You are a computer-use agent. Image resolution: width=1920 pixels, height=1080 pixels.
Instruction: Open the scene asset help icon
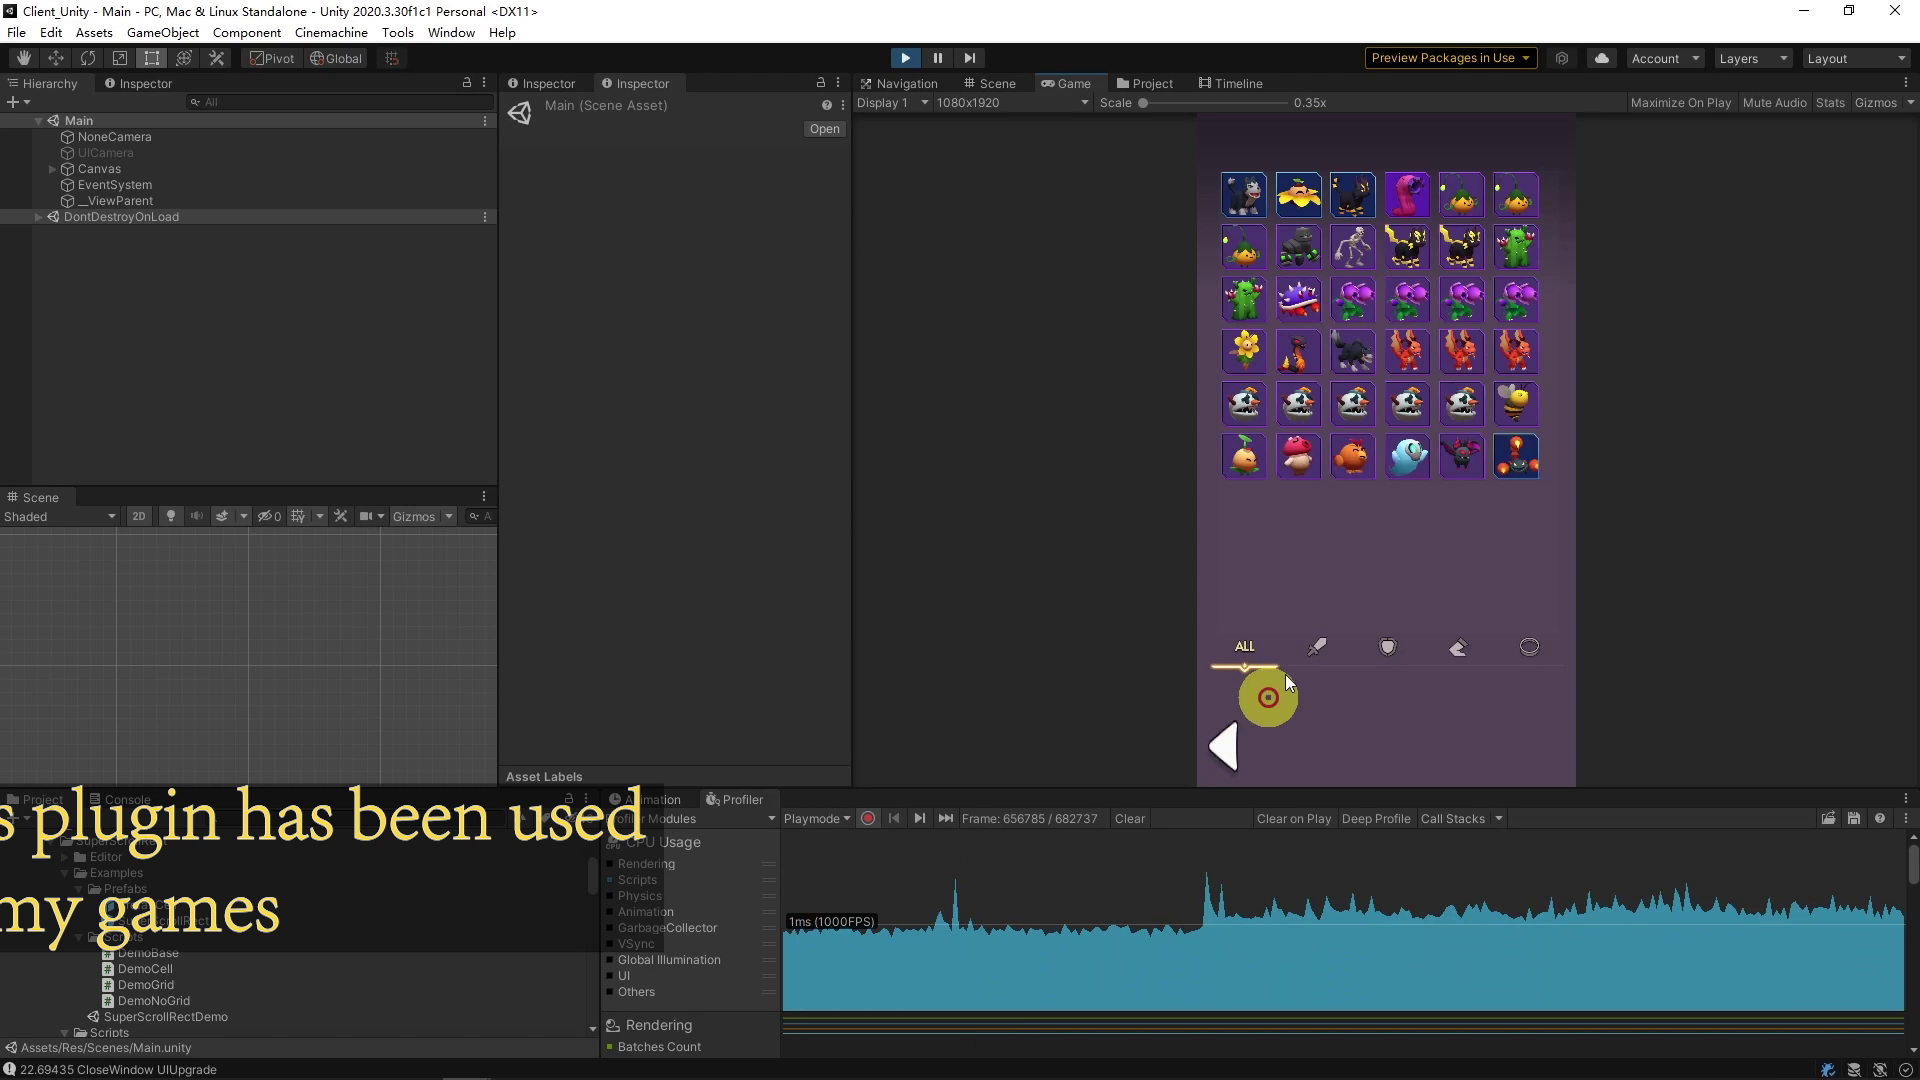click(826, 105)
